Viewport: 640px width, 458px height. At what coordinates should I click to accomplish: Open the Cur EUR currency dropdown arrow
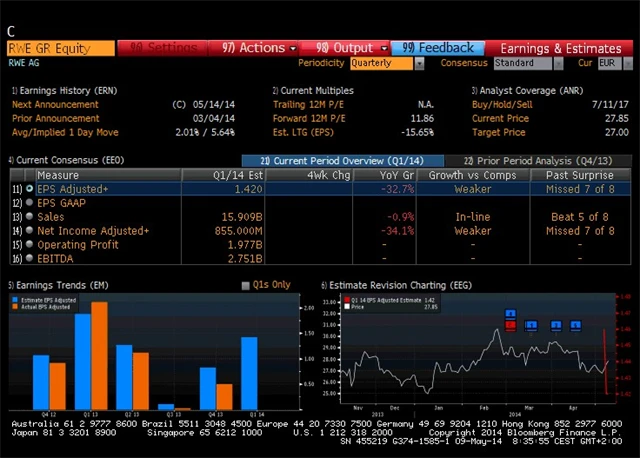[628, 63]
